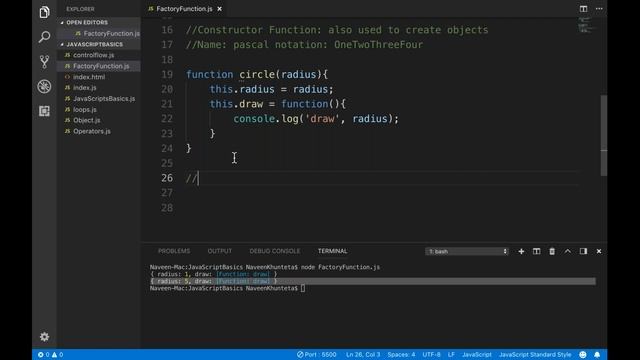Click the Port : 5500 live server status
The width and height of the screenshot is (640, 360).
tap(317, 355)
